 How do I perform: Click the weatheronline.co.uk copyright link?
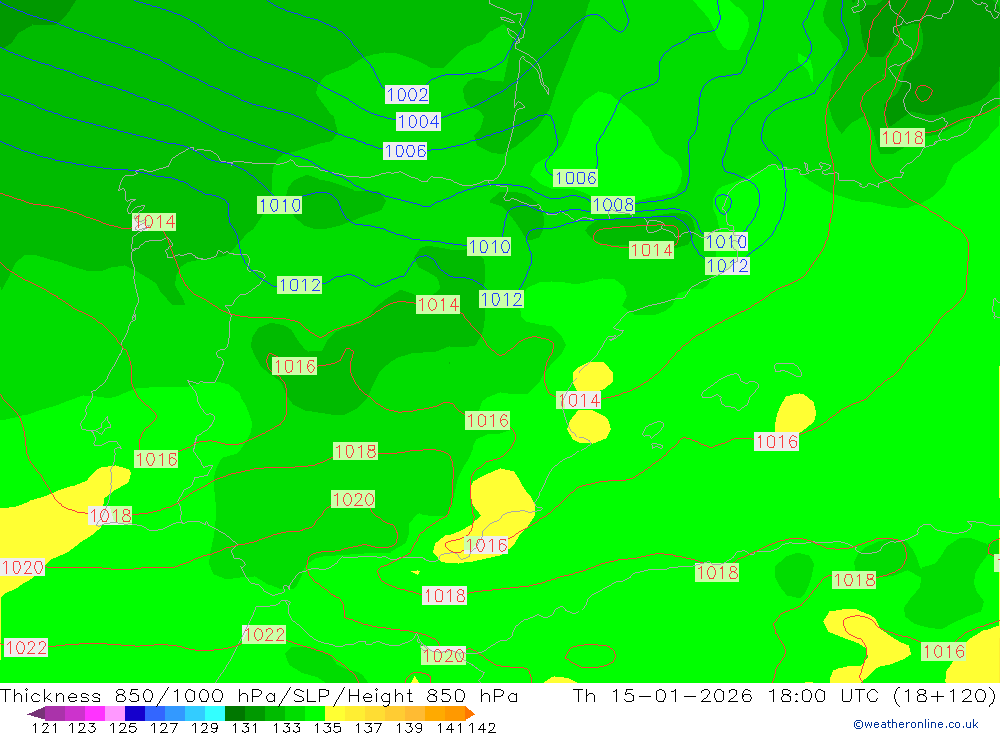916,724
